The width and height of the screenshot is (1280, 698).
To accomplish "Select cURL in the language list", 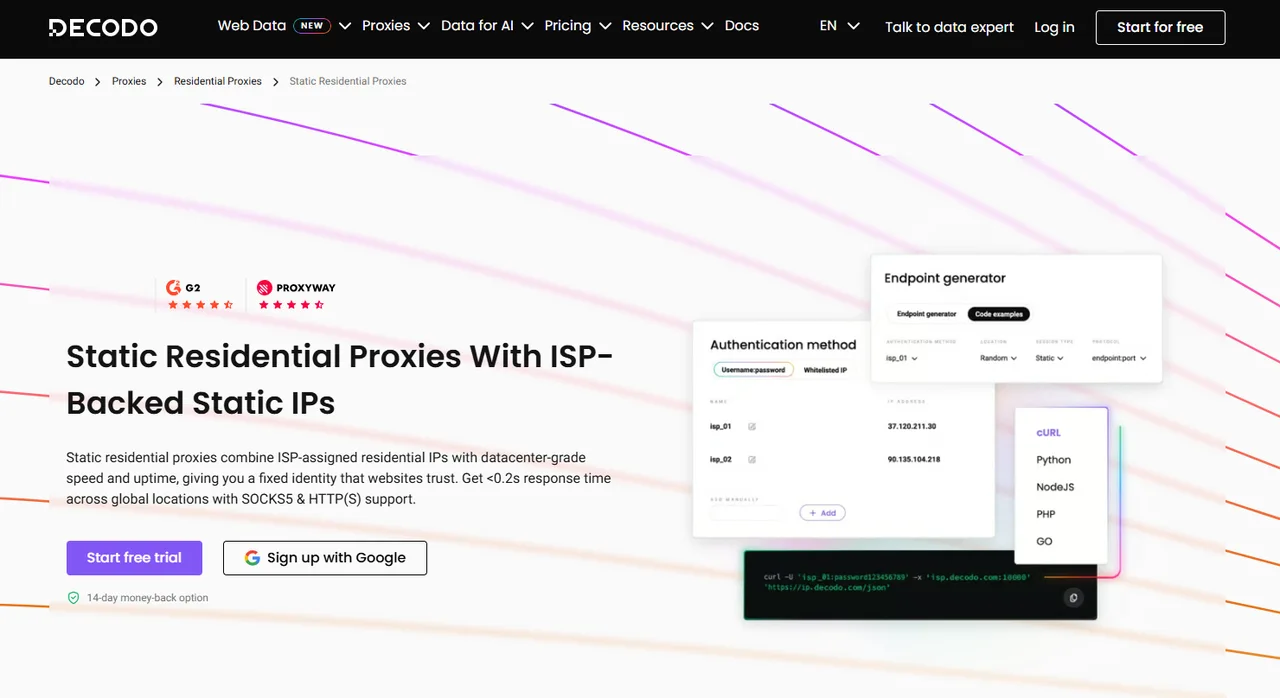I will (x=1048, y=433).
